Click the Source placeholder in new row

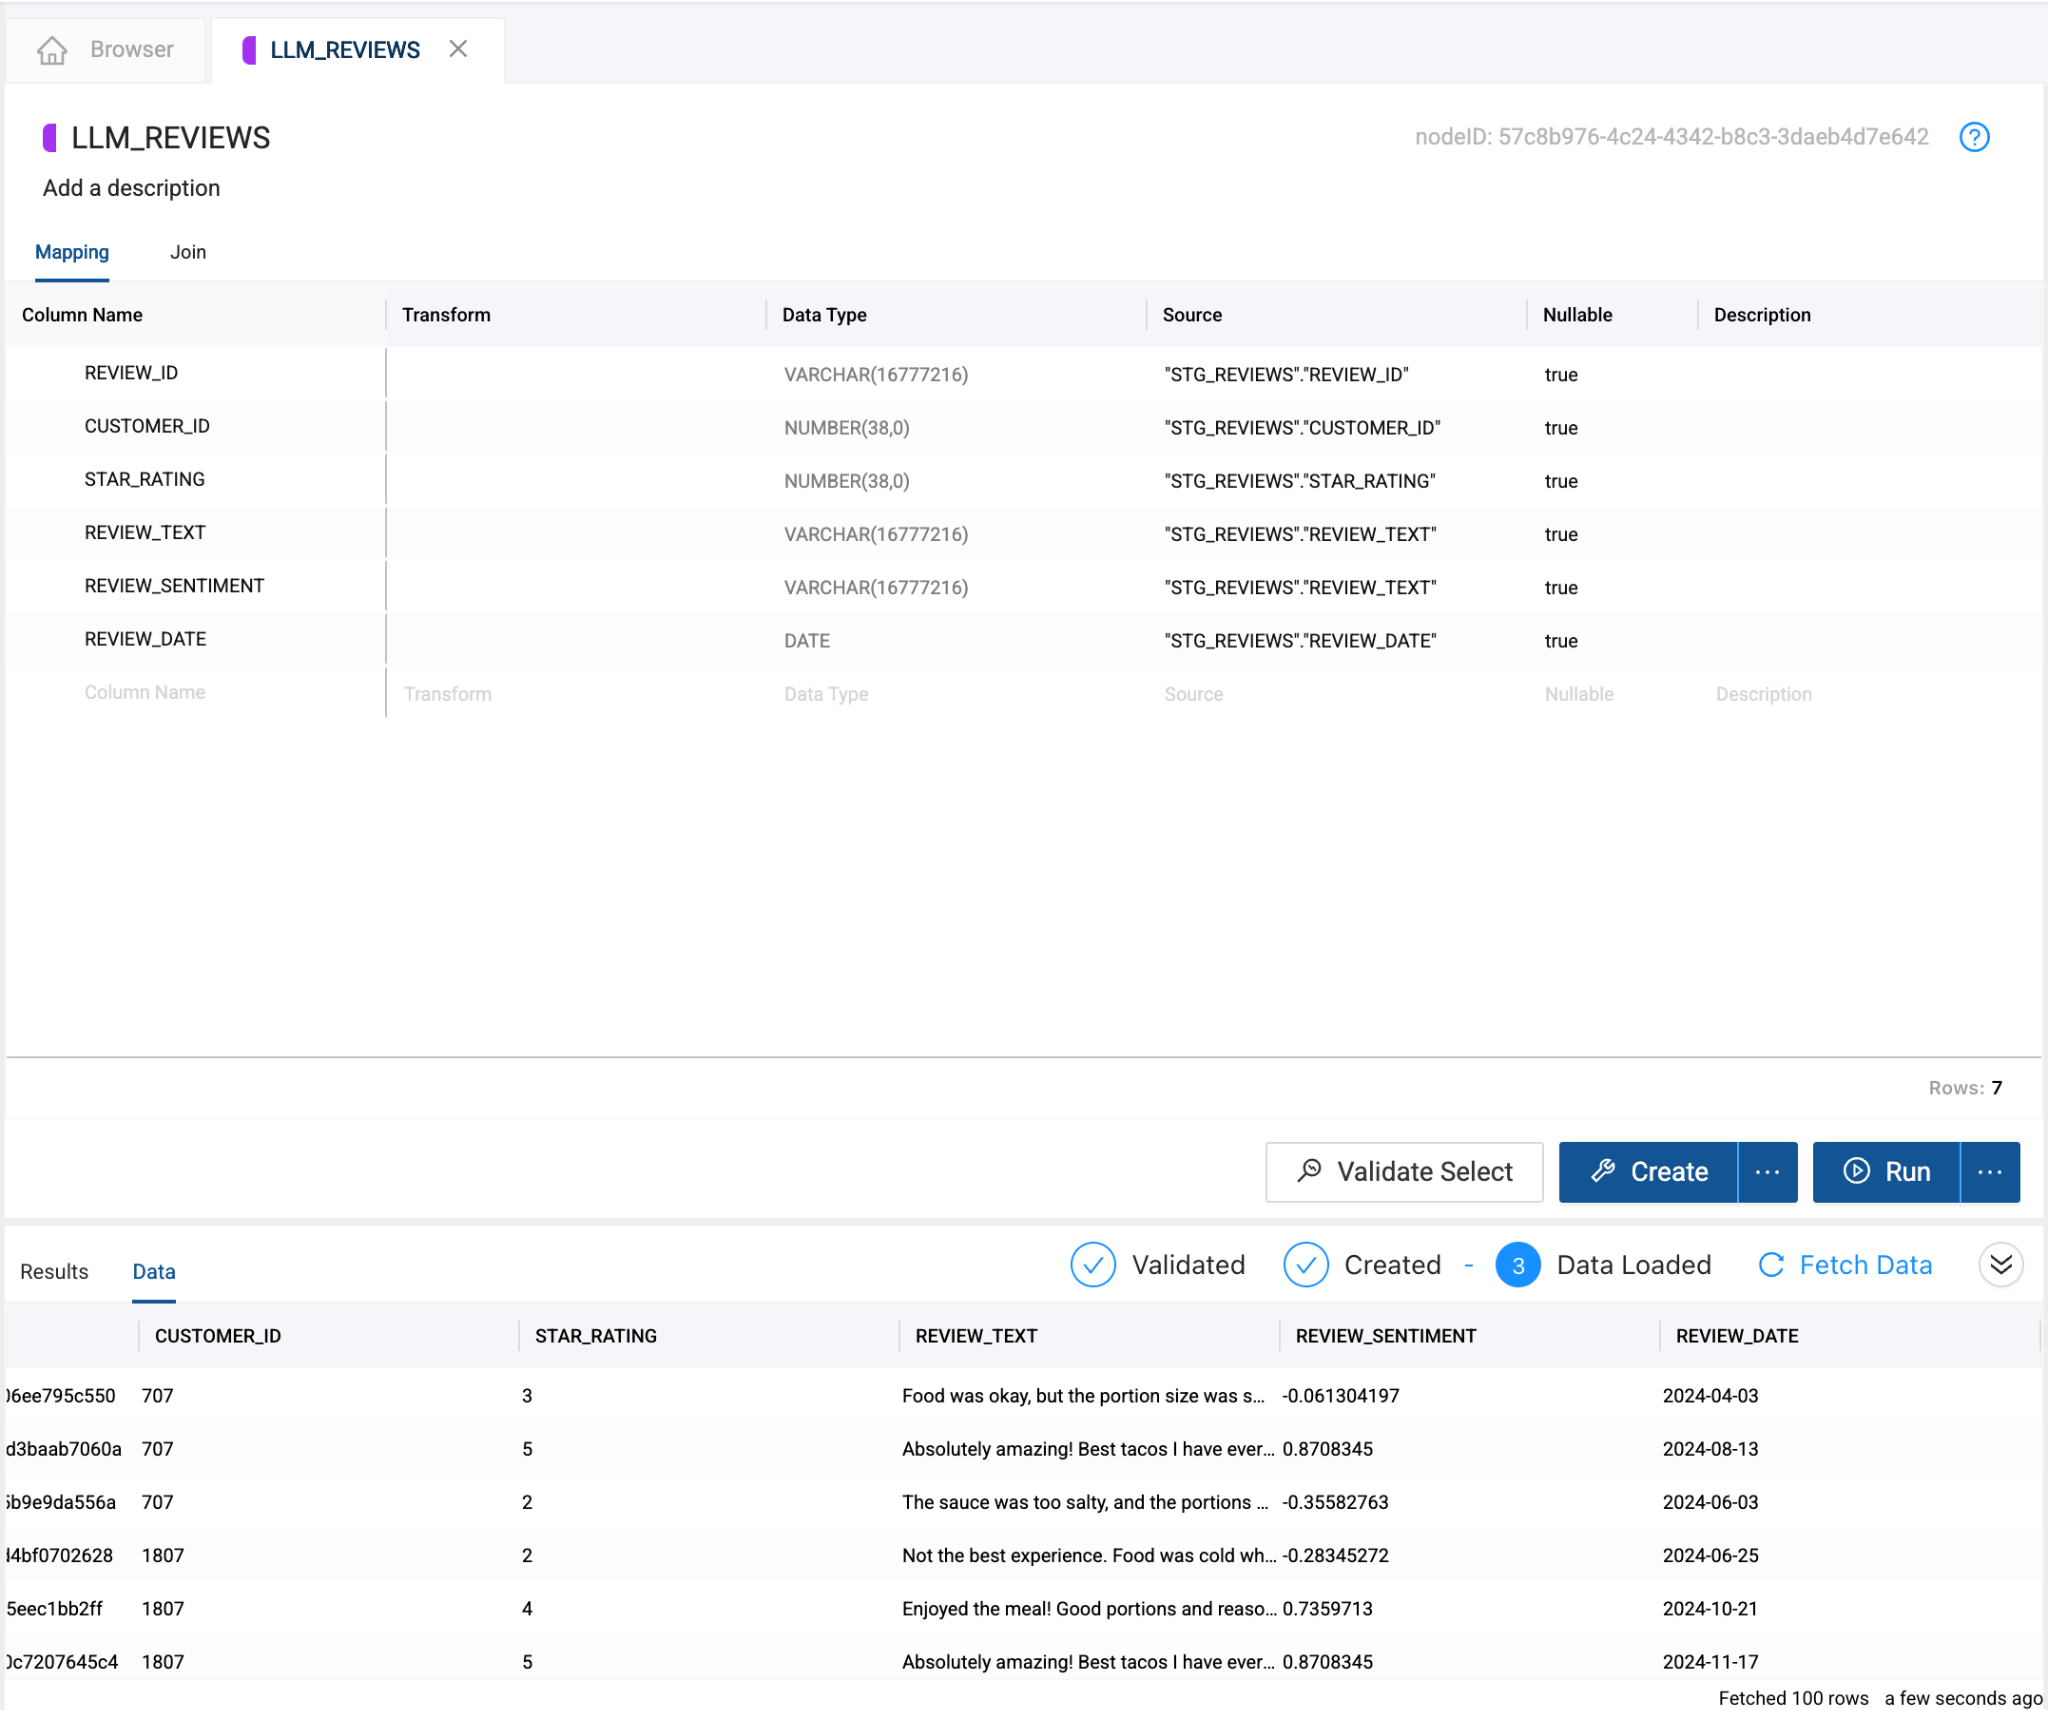[x=1193, y=694]
